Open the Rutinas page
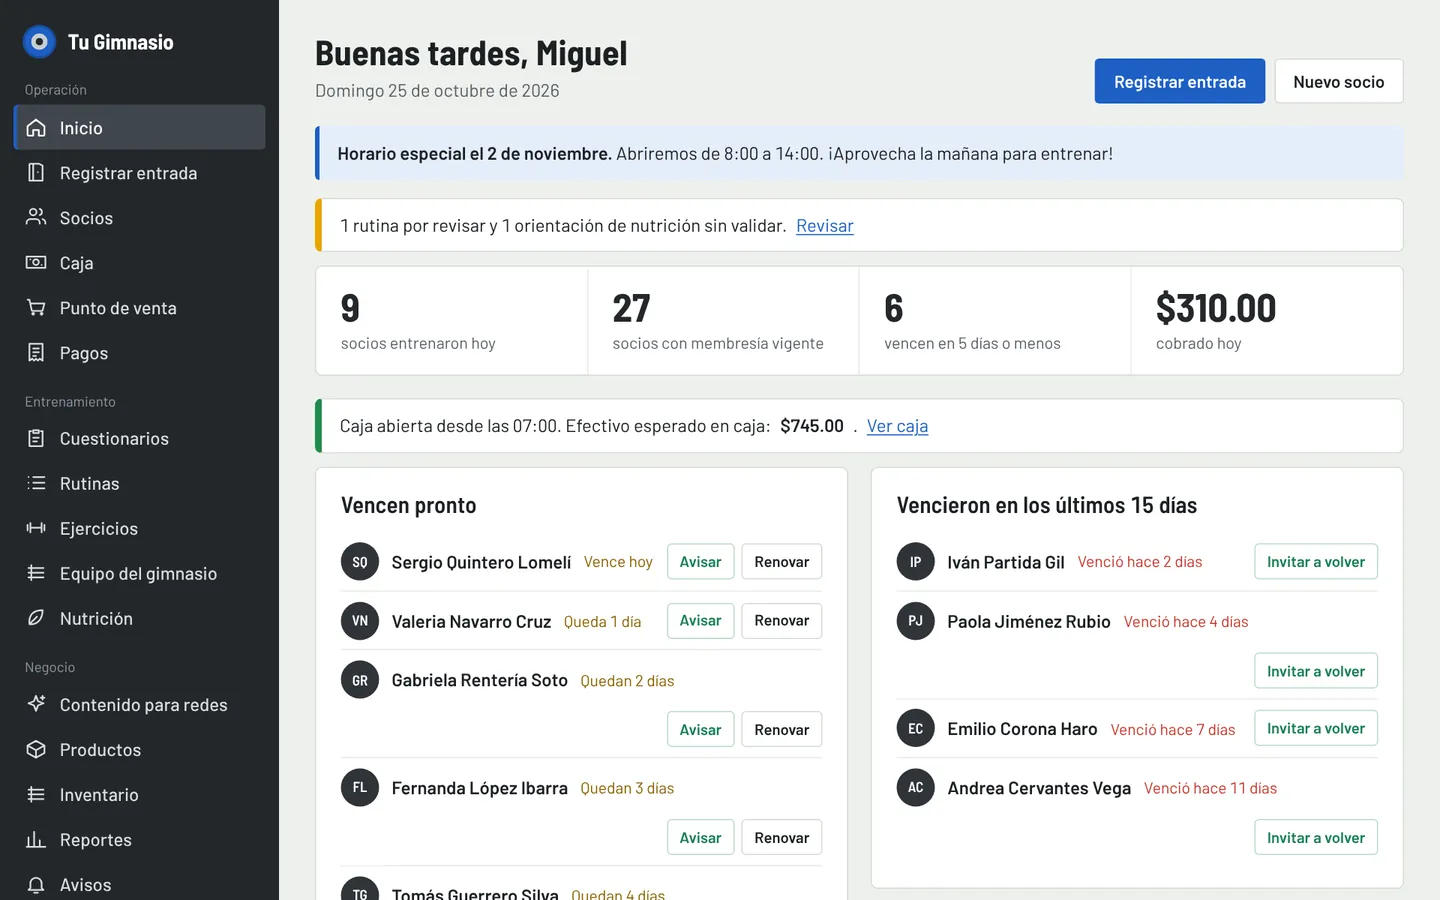The image size is (1440, 900). coord(139,483)
